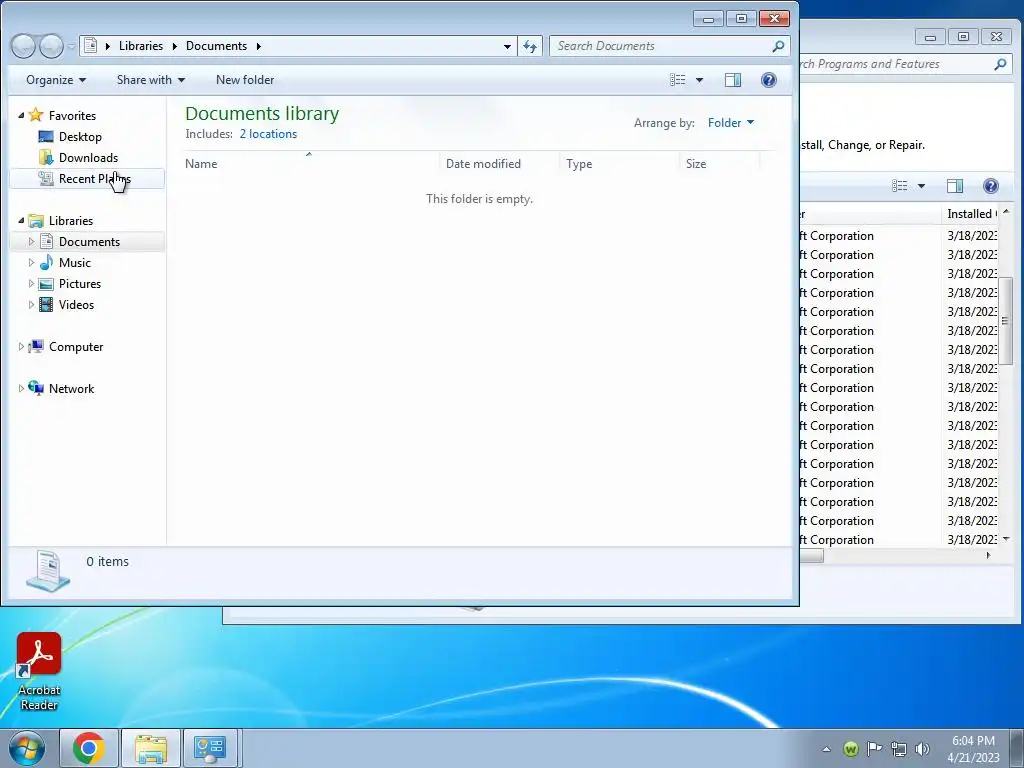Click the Recent Places icon
Viewport: 1024px width, 768px height.
[46, 178]
